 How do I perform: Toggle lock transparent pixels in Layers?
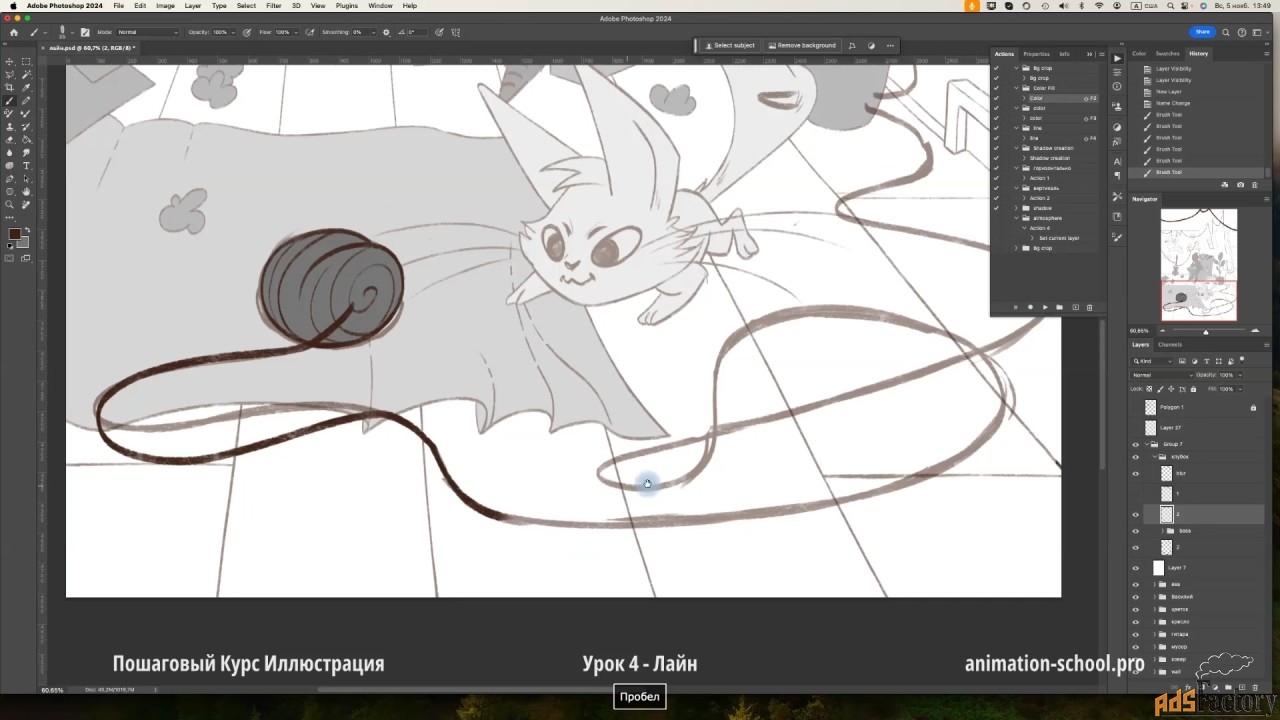coord(1149,389)
